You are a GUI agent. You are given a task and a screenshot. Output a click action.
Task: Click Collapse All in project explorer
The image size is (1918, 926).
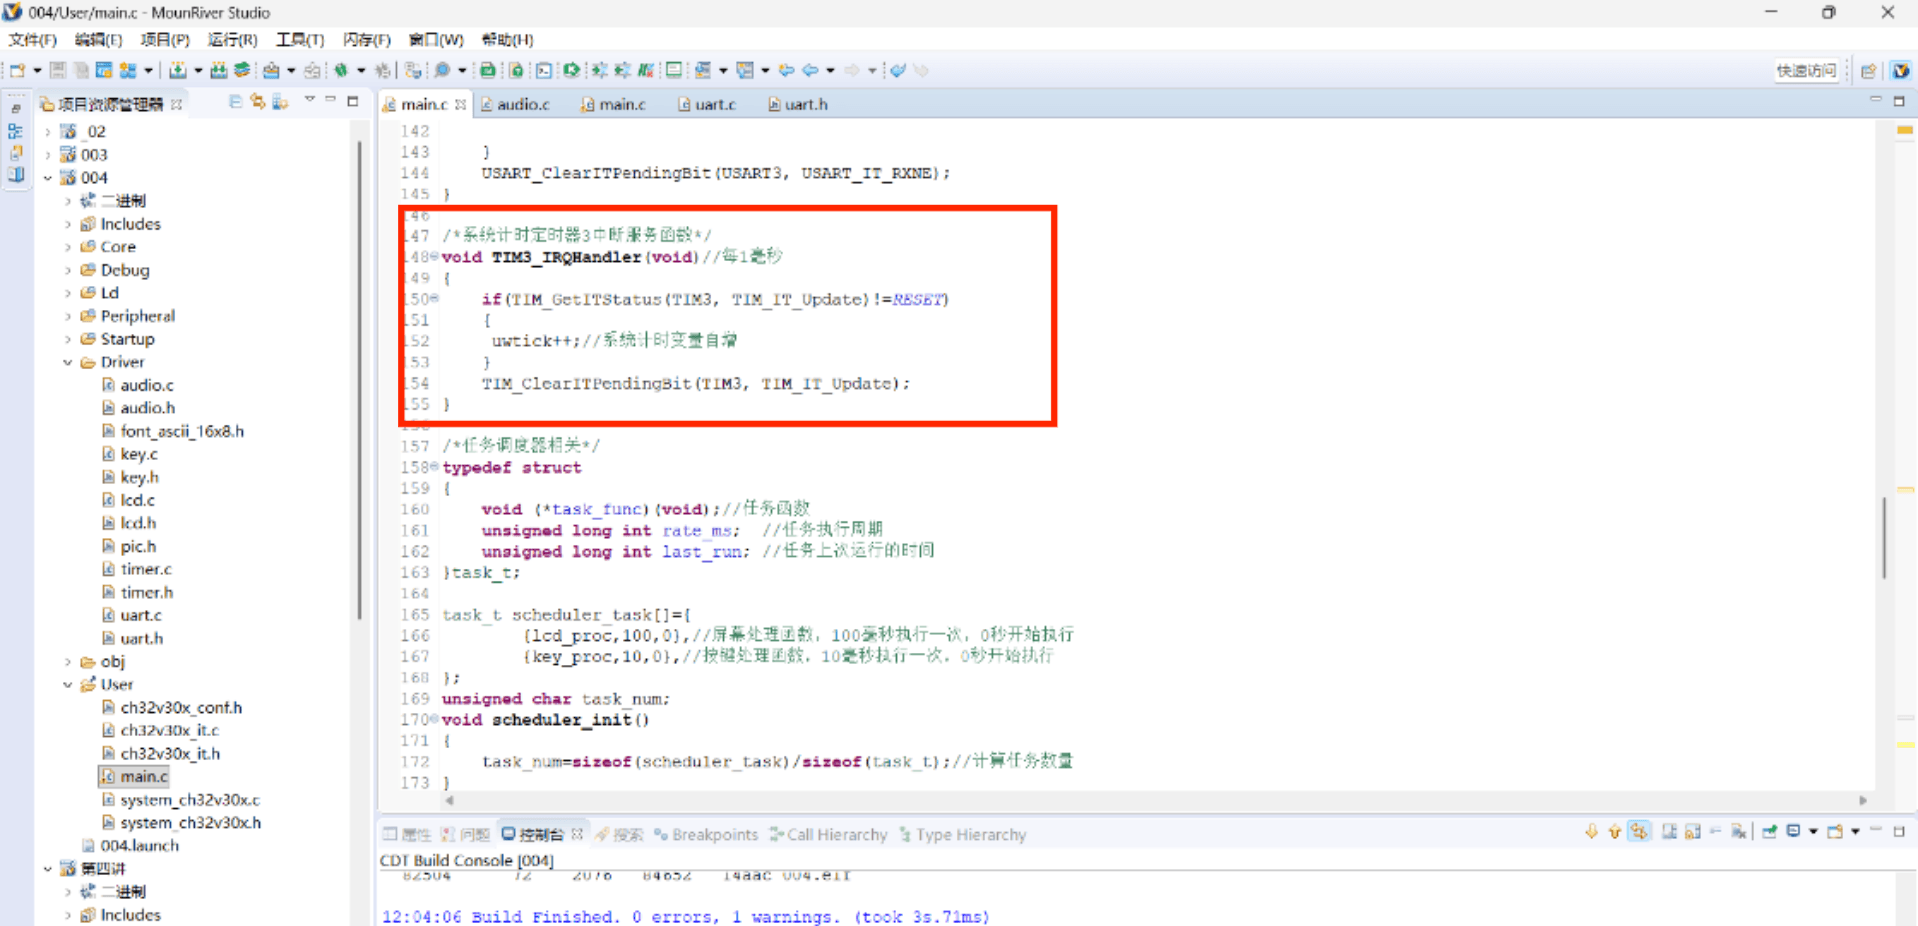click(235, 102)
